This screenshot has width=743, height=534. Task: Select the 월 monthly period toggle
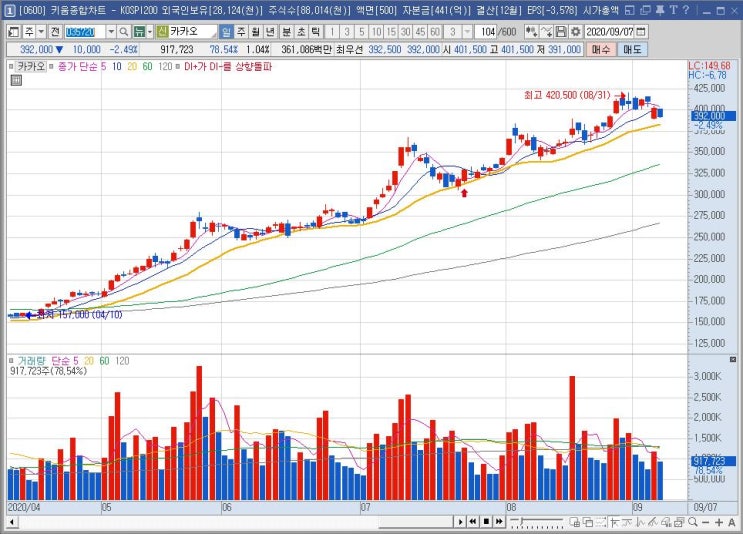pyautogui.click(x=255, y=32)
